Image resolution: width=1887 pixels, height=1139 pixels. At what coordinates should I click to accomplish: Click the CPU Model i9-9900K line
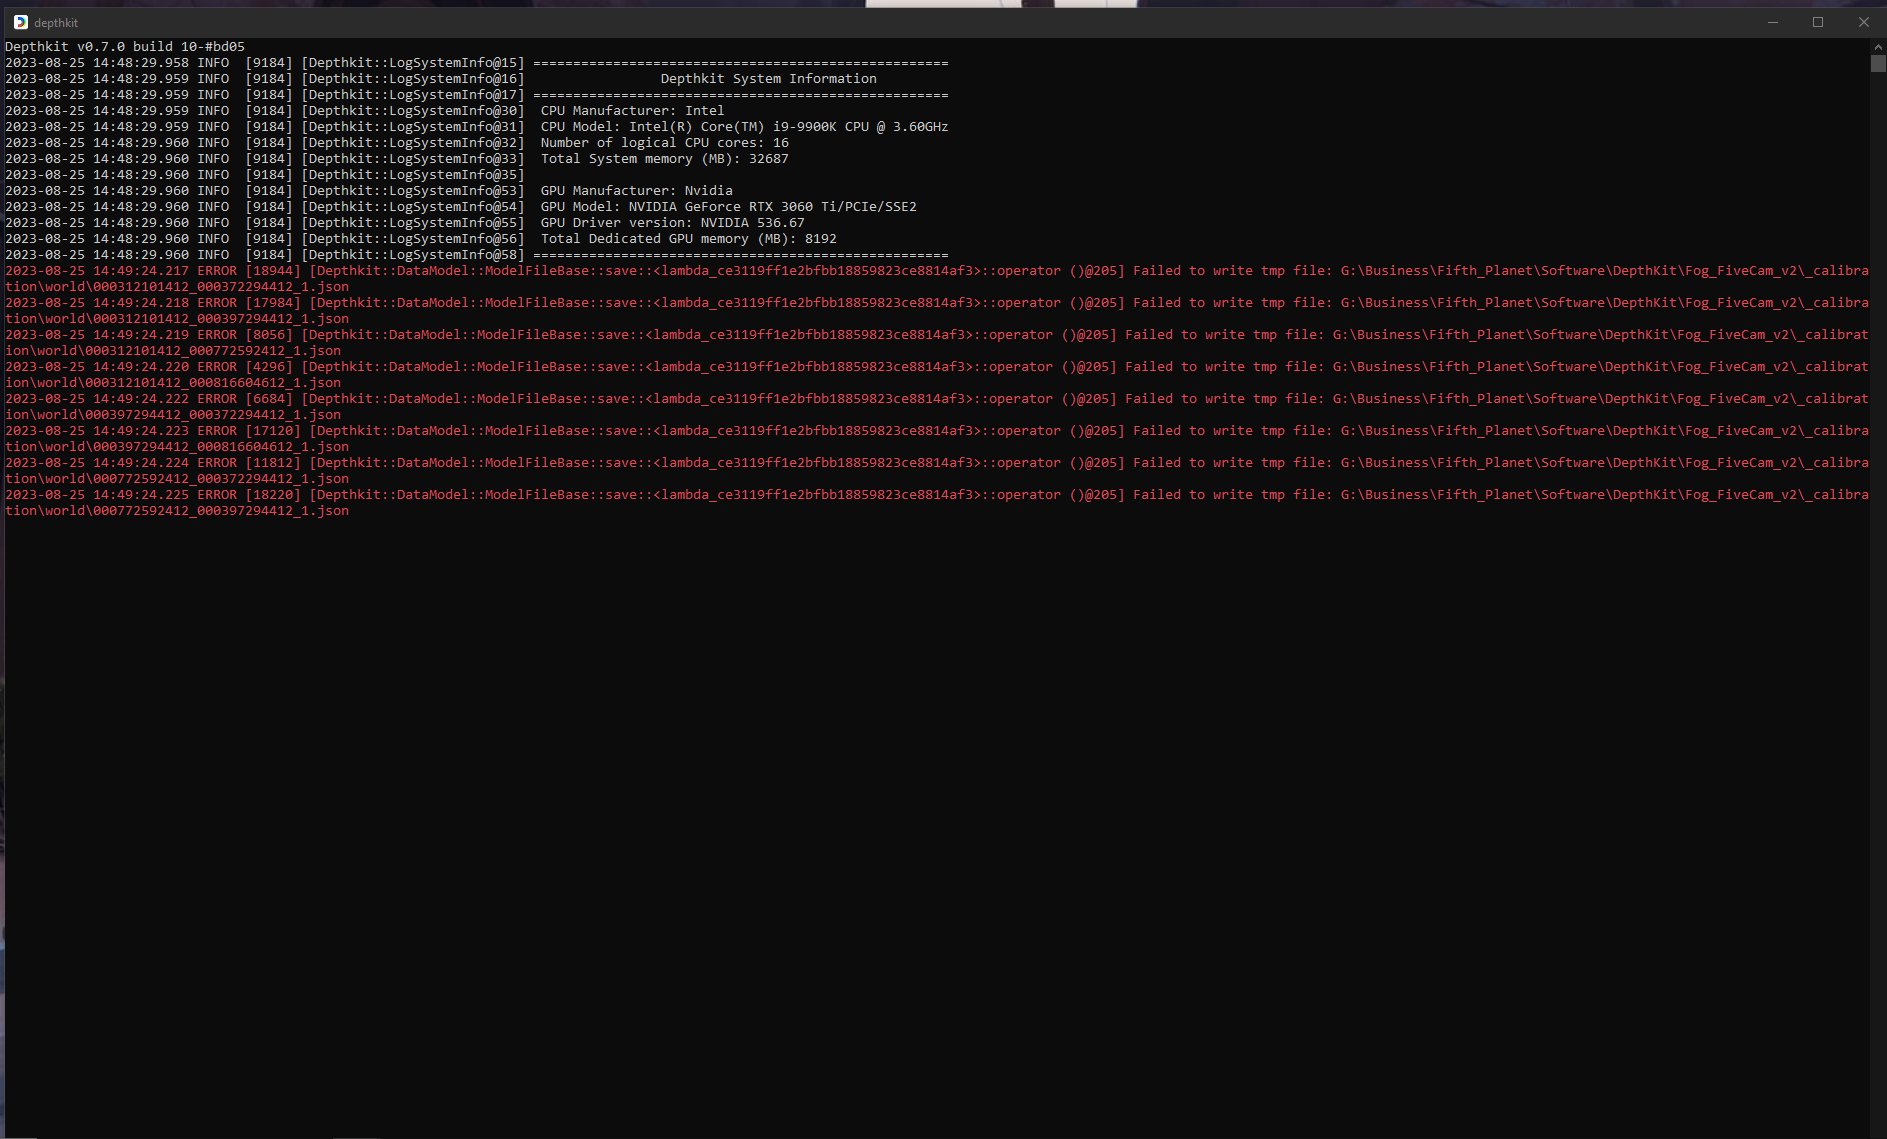tap(744, 127)
